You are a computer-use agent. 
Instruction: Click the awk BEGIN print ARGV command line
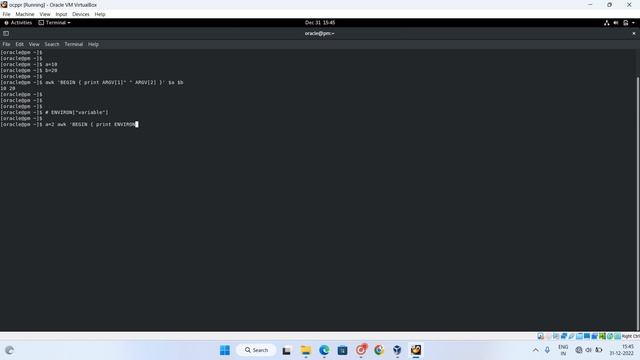(92, 82)
